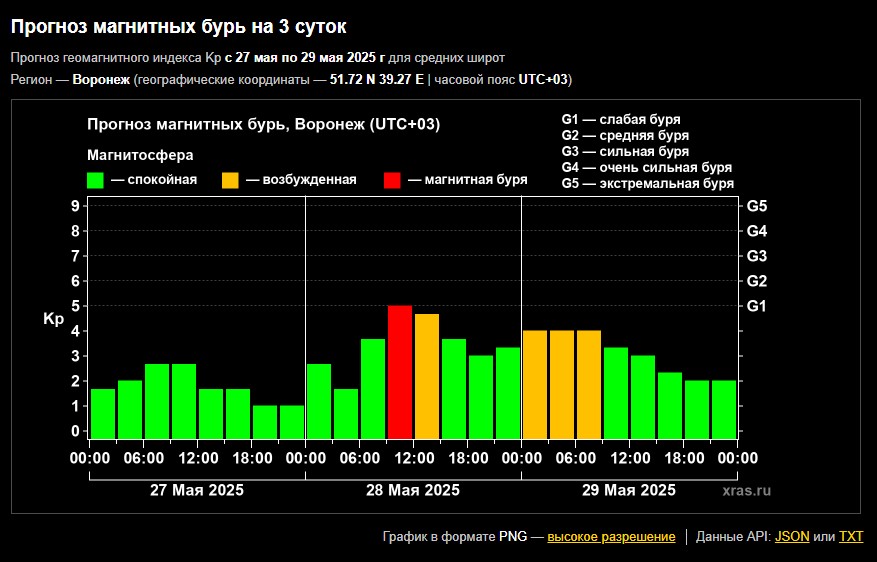The width and height of the screenshot is (877, 562).
Task: Select the yellow bar on 28 May
Action: tap(427, 376)
